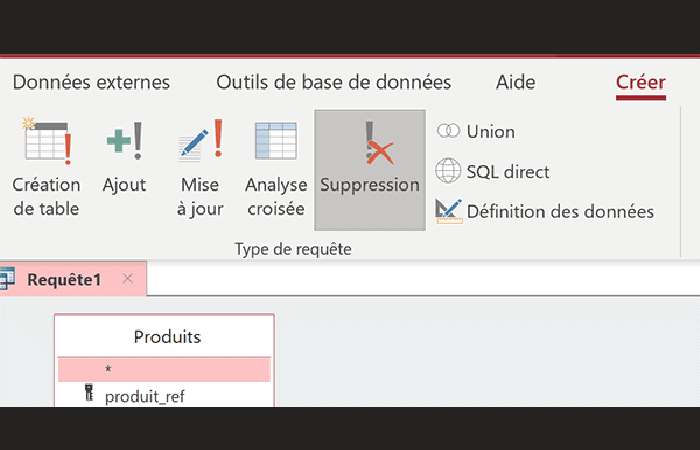Select the asterisk all-fields row in Produits
This screenshot has width=700, height=450.
(x=164, y=369)
